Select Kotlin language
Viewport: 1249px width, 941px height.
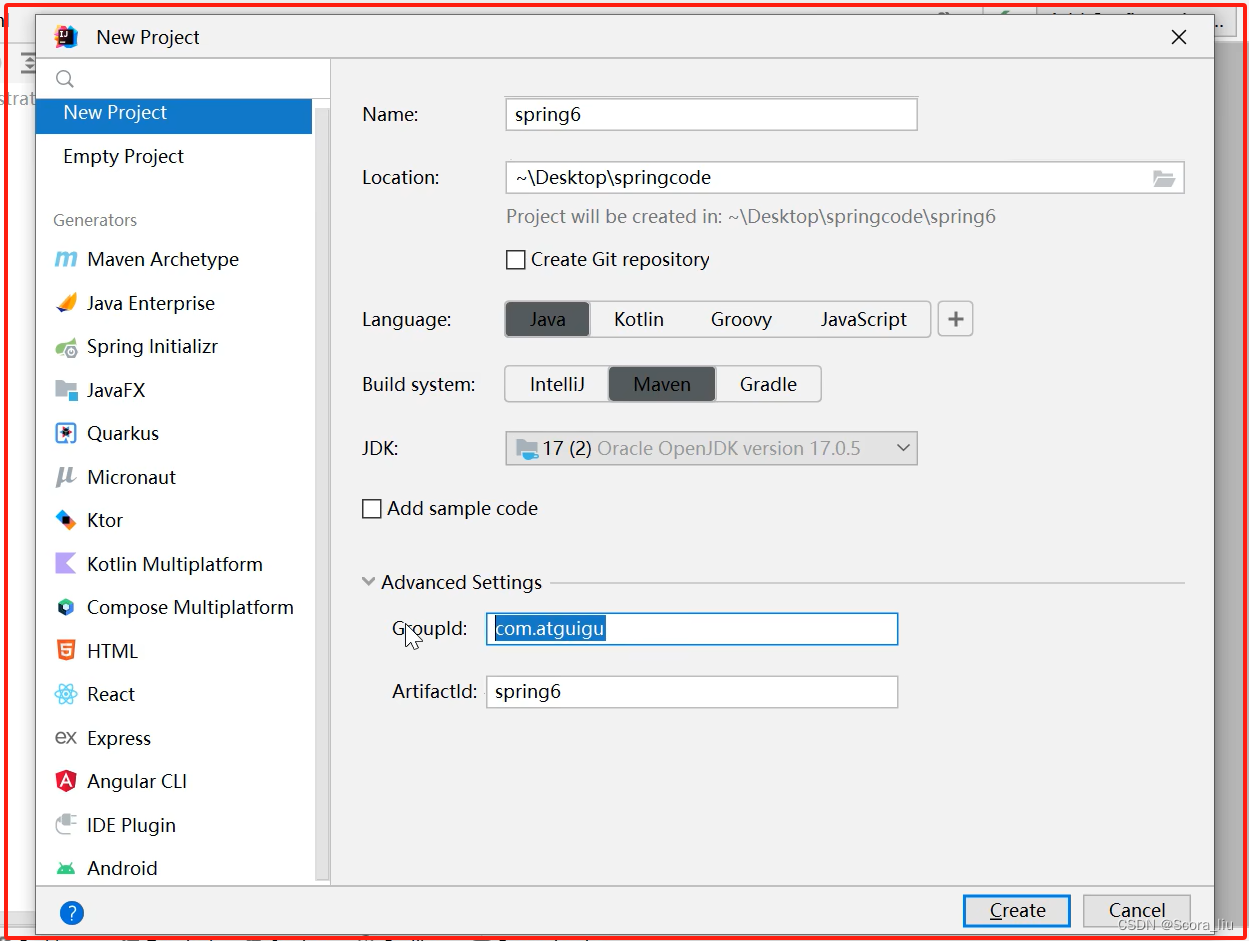(x=639, y=320)
